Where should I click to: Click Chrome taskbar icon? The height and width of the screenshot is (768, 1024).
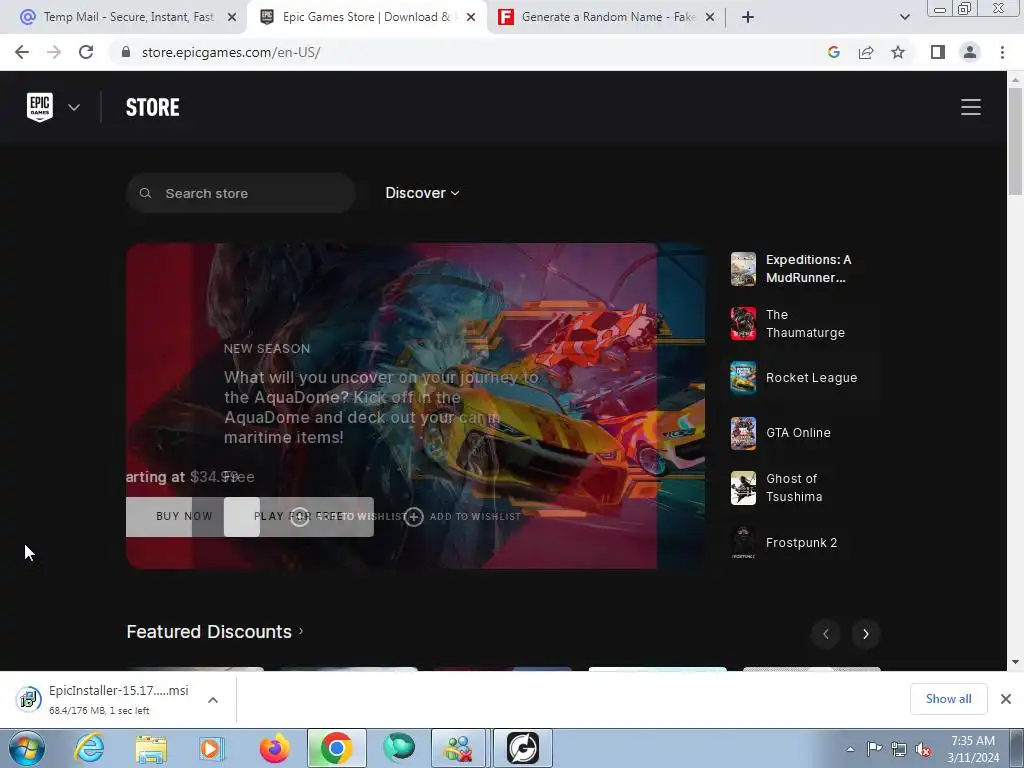pos(337,748)
